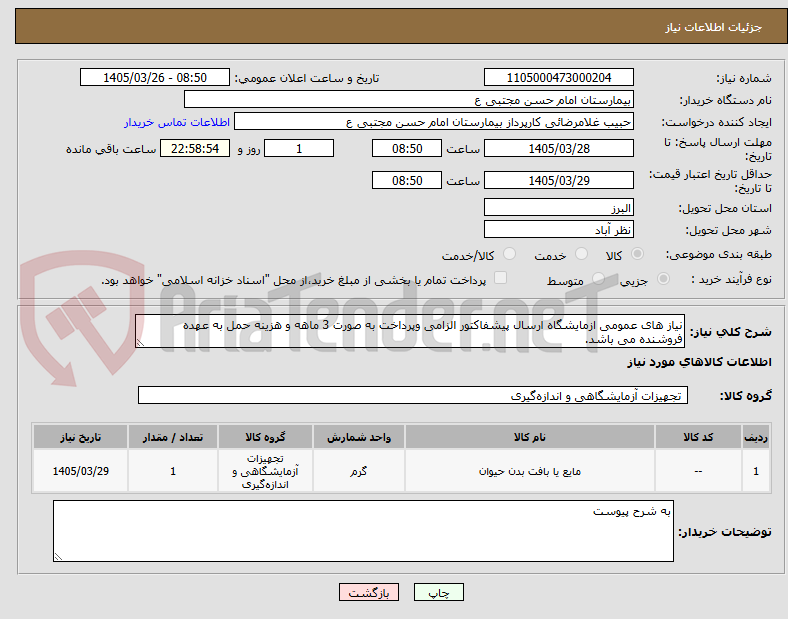Click the goods group تجهیزات آزمایشگاهی field
This screenshot has height=619, width=788.
tap(413, 395)
